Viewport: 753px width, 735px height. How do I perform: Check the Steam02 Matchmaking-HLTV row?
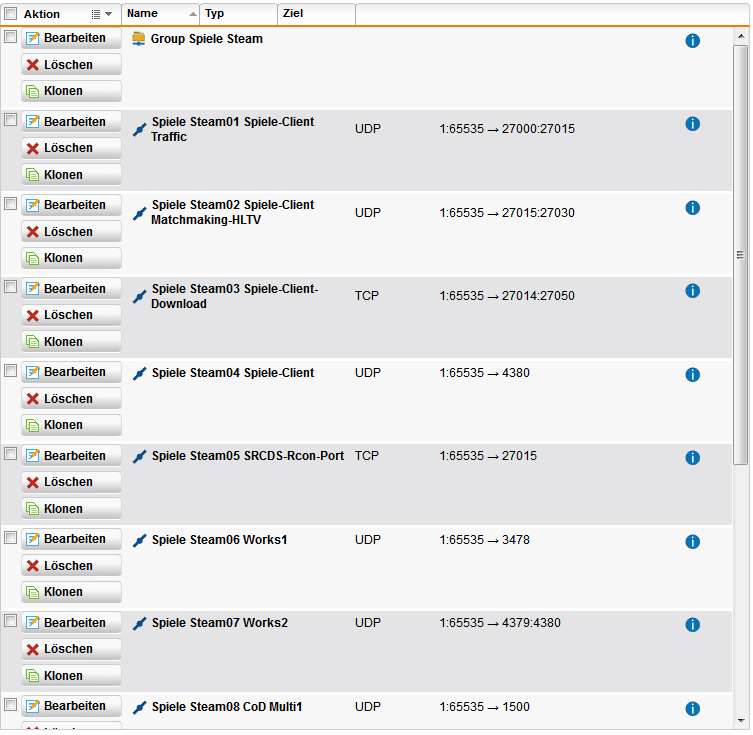[x=11, y=204]
